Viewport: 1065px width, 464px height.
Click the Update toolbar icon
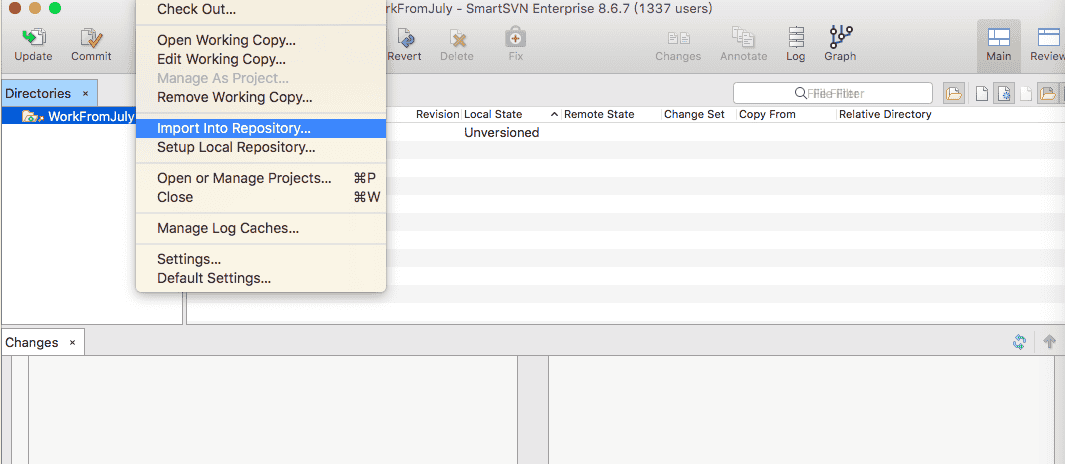pos(33,37)
